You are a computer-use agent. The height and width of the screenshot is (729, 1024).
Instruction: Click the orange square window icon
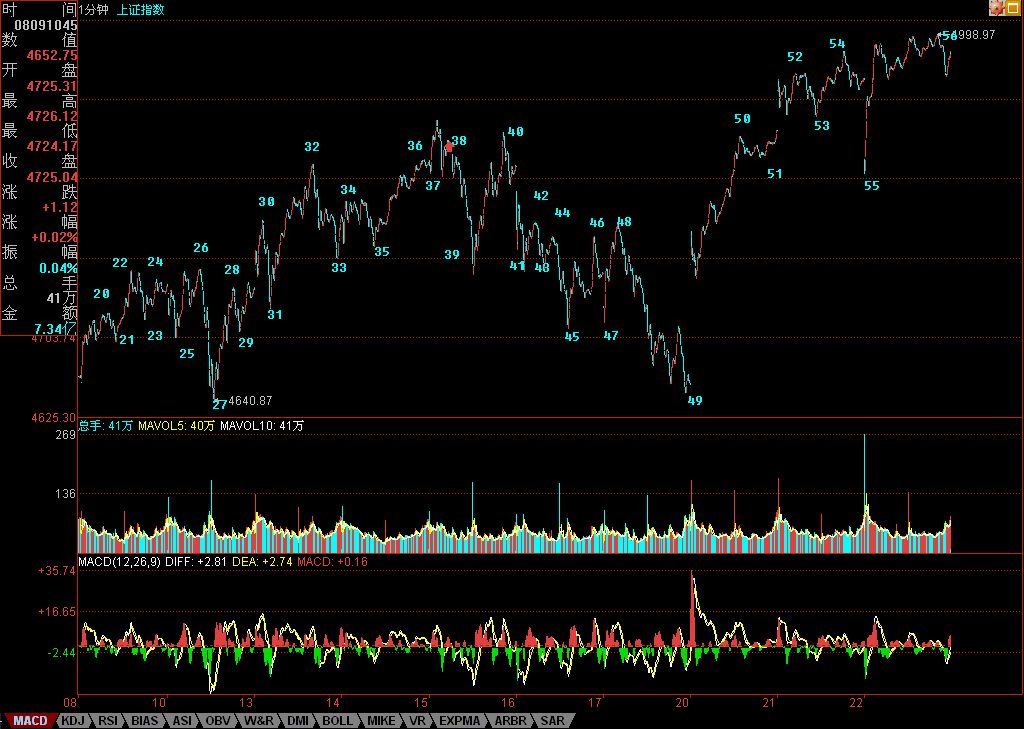click(x=1013, y=8)
